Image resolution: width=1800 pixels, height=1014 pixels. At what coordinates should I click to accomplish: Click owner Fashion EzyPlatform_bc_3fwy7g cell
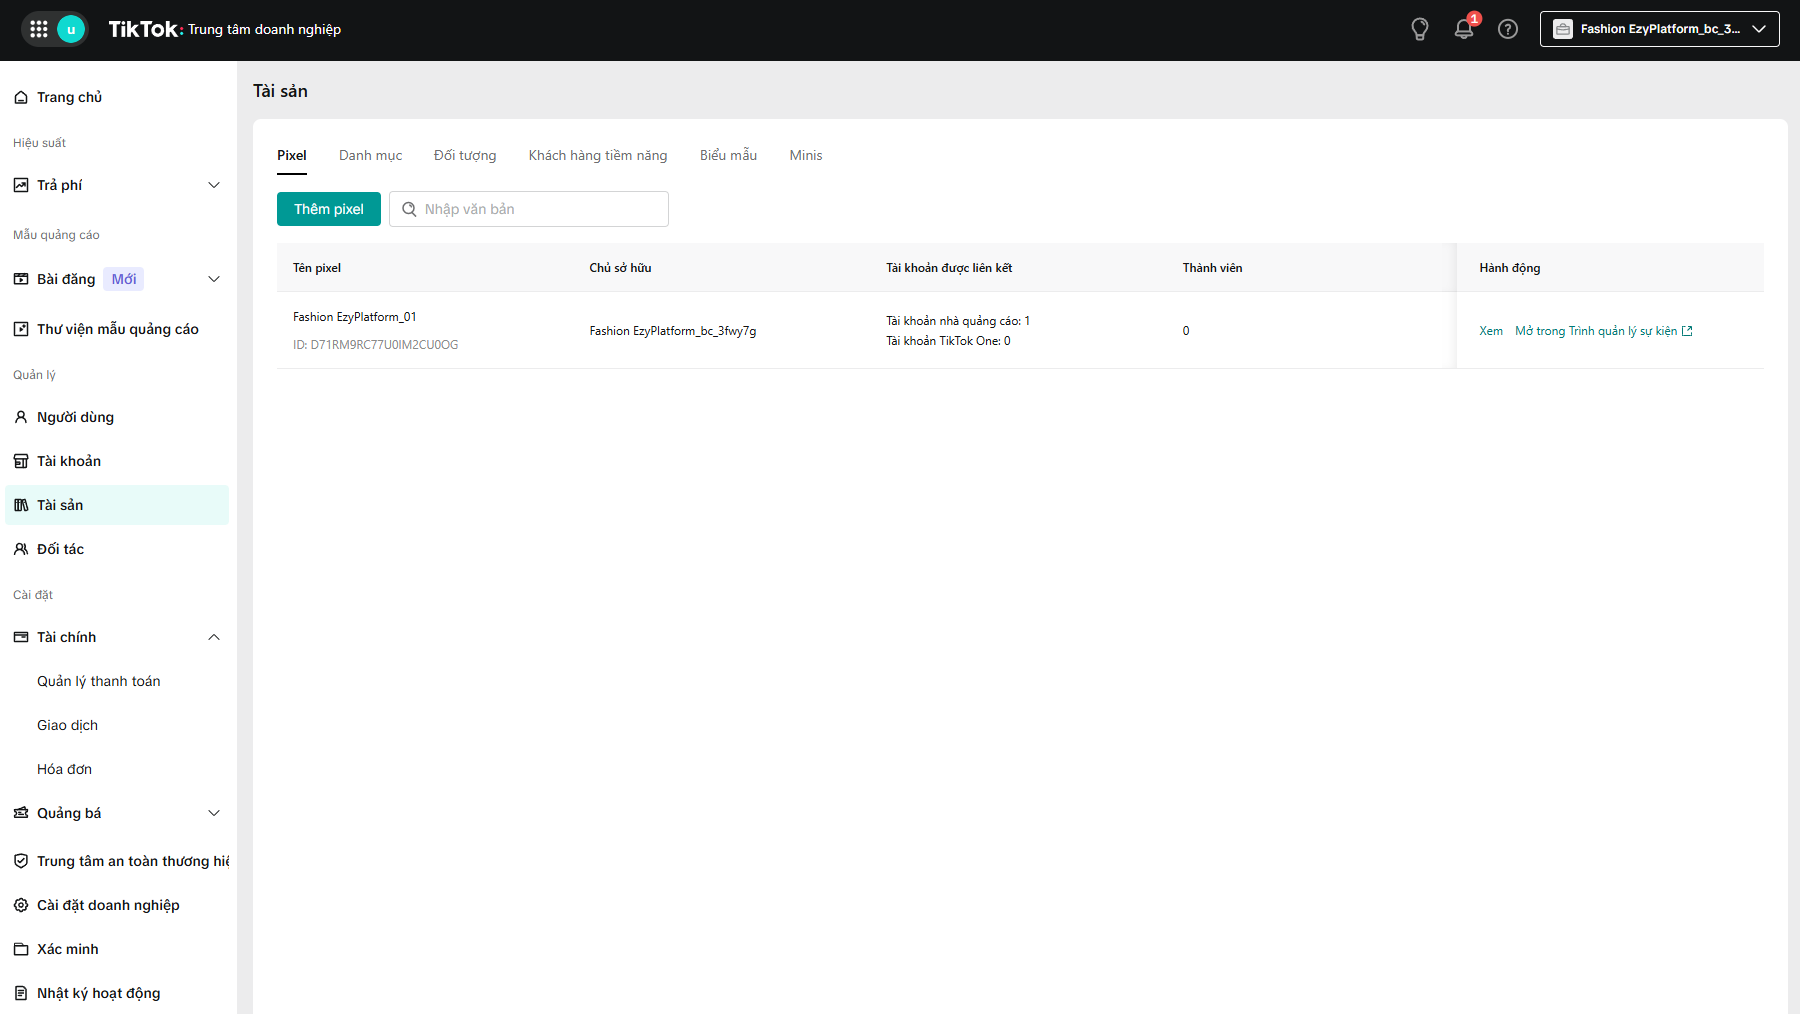[x=673, y=331]
